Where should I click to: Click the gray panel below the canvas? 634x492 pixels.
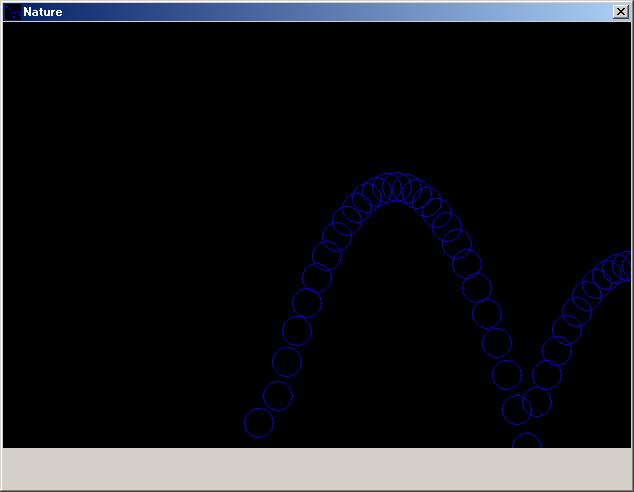tap(317, 469)
